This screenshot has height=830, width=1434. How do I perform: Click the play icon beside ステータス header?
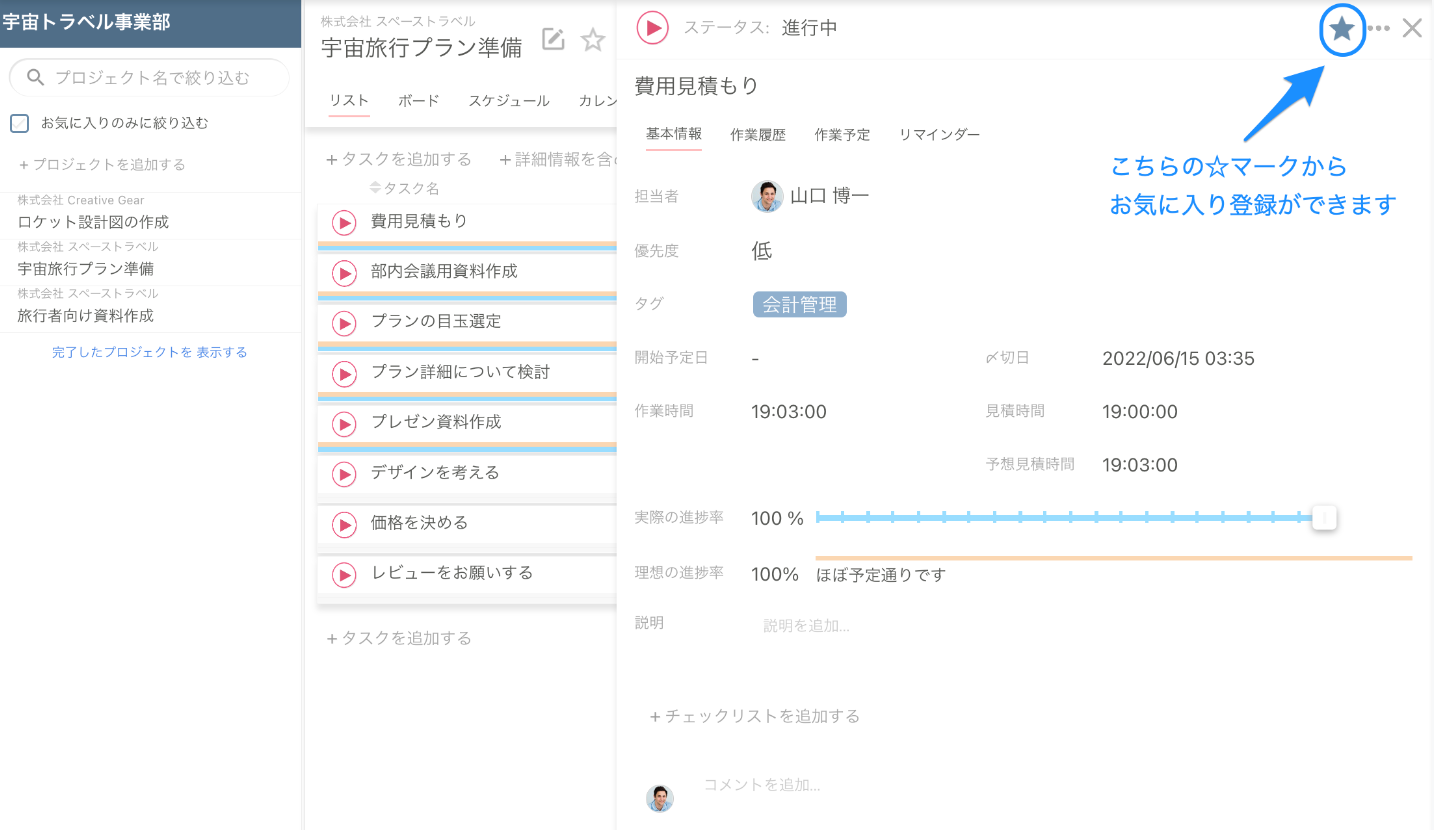point(652,27)
